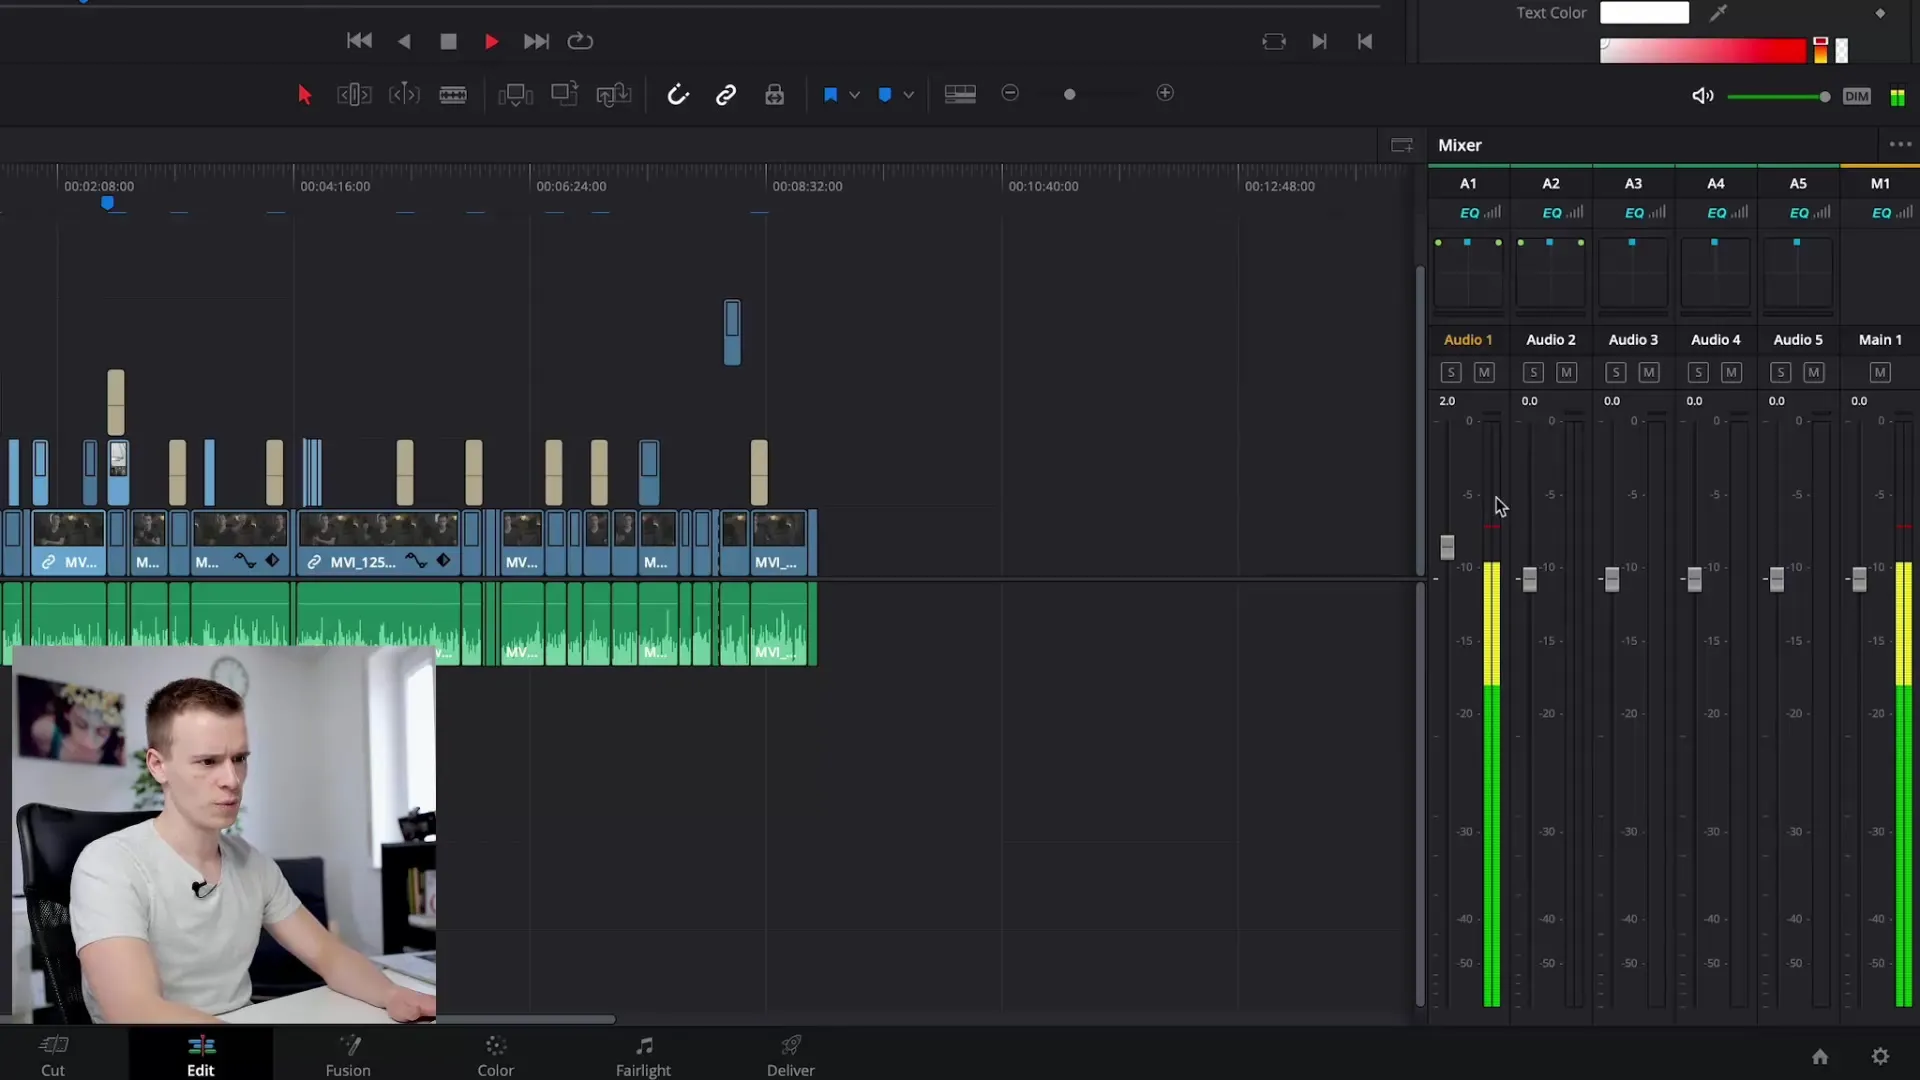Click the white Text Color swatch
Image resolution: width=1920 pixels, height=1080 pixels.
pyautogui.click(x=1644, y=13)
